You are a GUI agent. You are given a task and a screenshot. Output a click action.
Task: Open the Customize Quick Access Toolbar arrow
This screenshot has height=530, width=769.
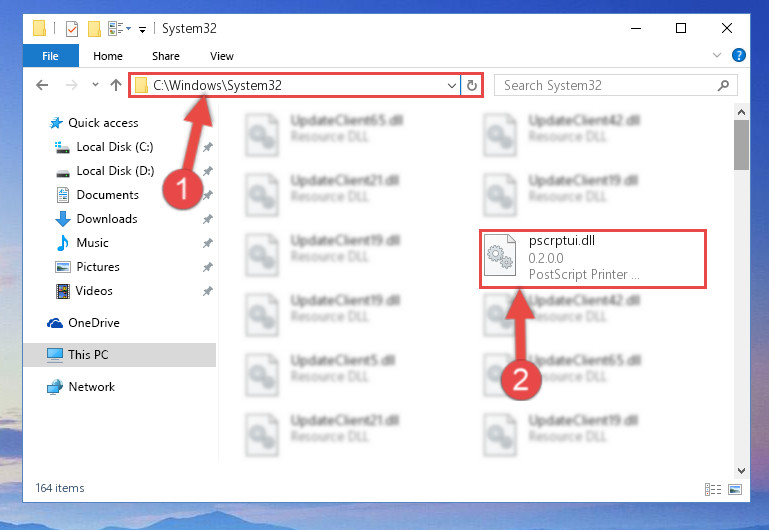pyautogui.click(x=142, y=30)
